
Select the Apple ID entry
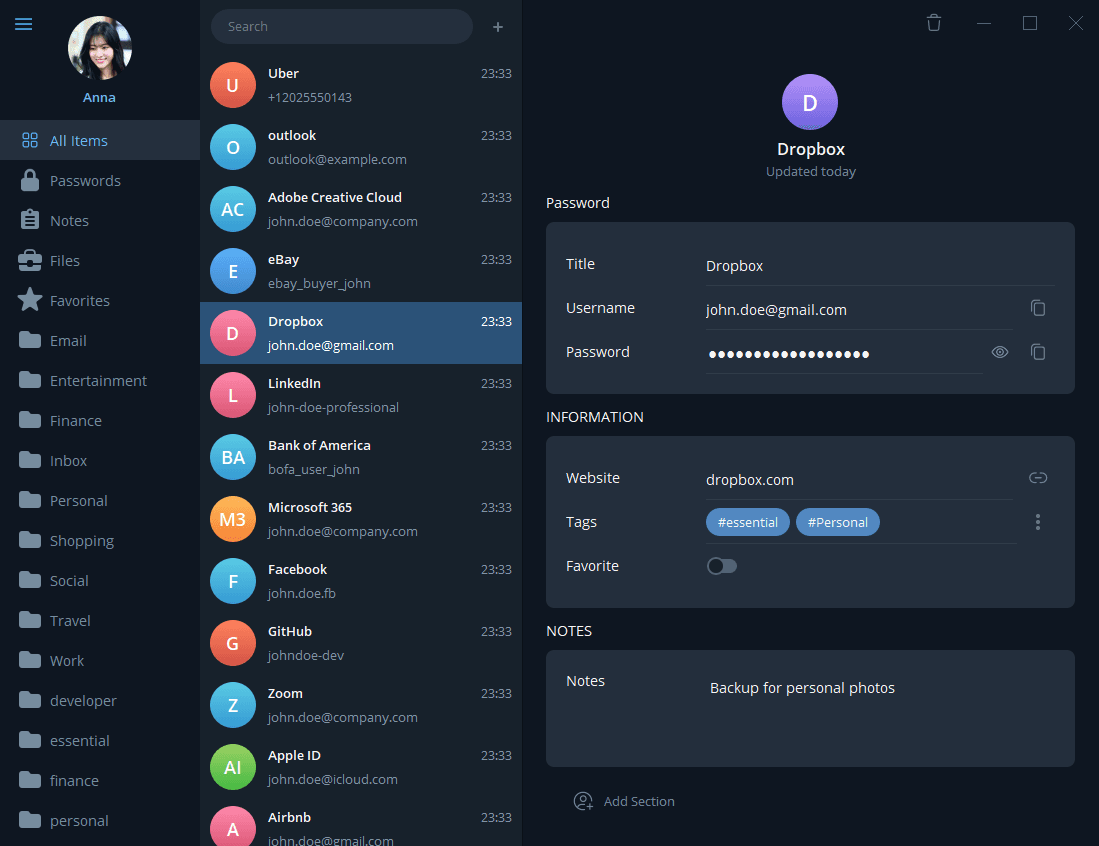tap(361, 767)
